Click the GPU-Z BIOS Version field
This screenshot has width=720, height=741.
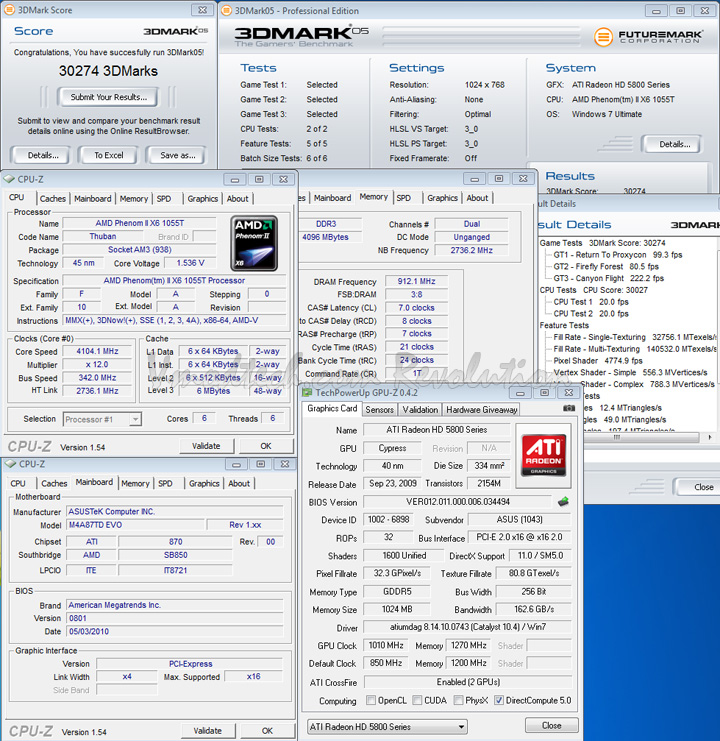(x=457, y=502)
